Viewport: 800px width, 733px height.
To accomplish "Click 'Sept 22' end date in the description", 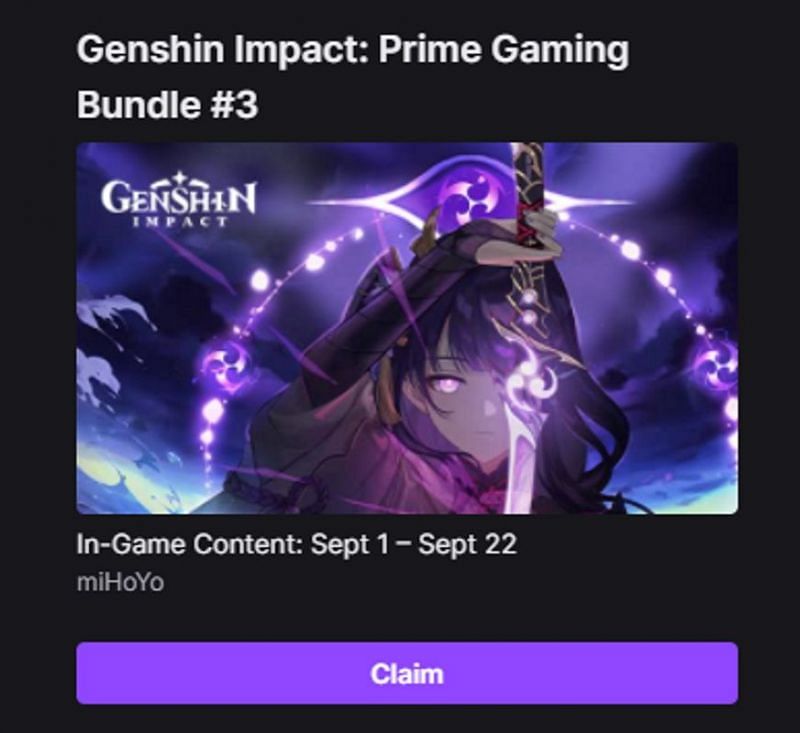I will tap(467, 544).
